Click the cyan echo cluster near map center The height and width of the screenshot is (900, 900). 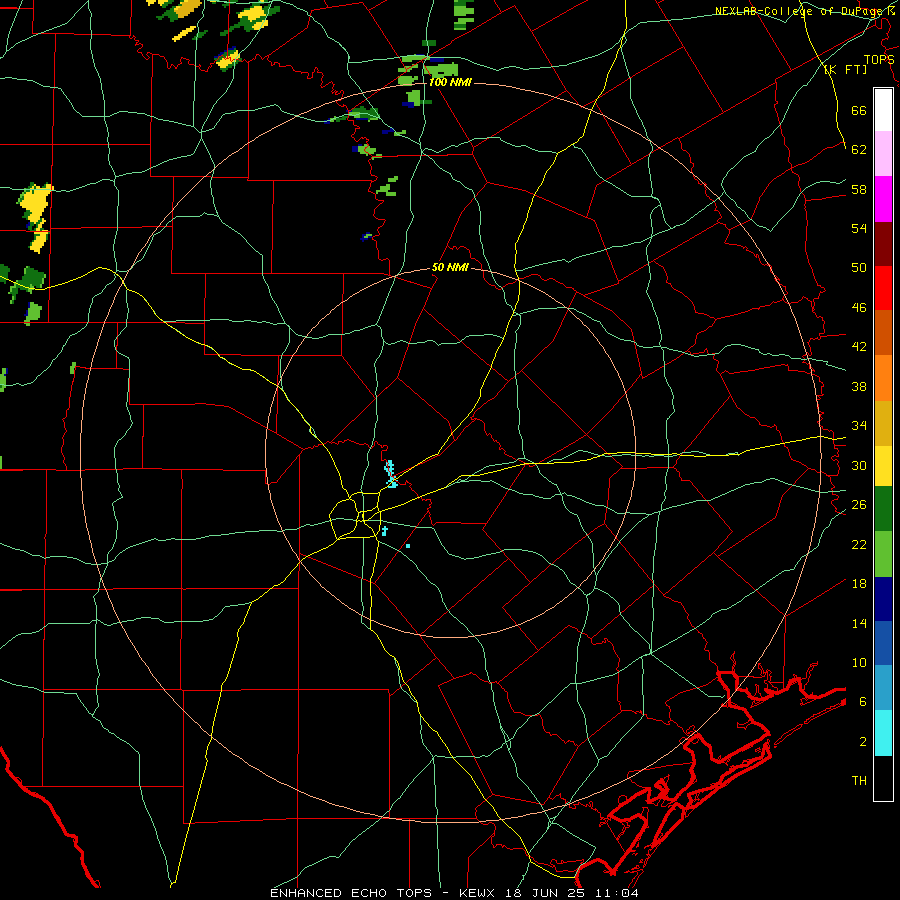[391, 474]
